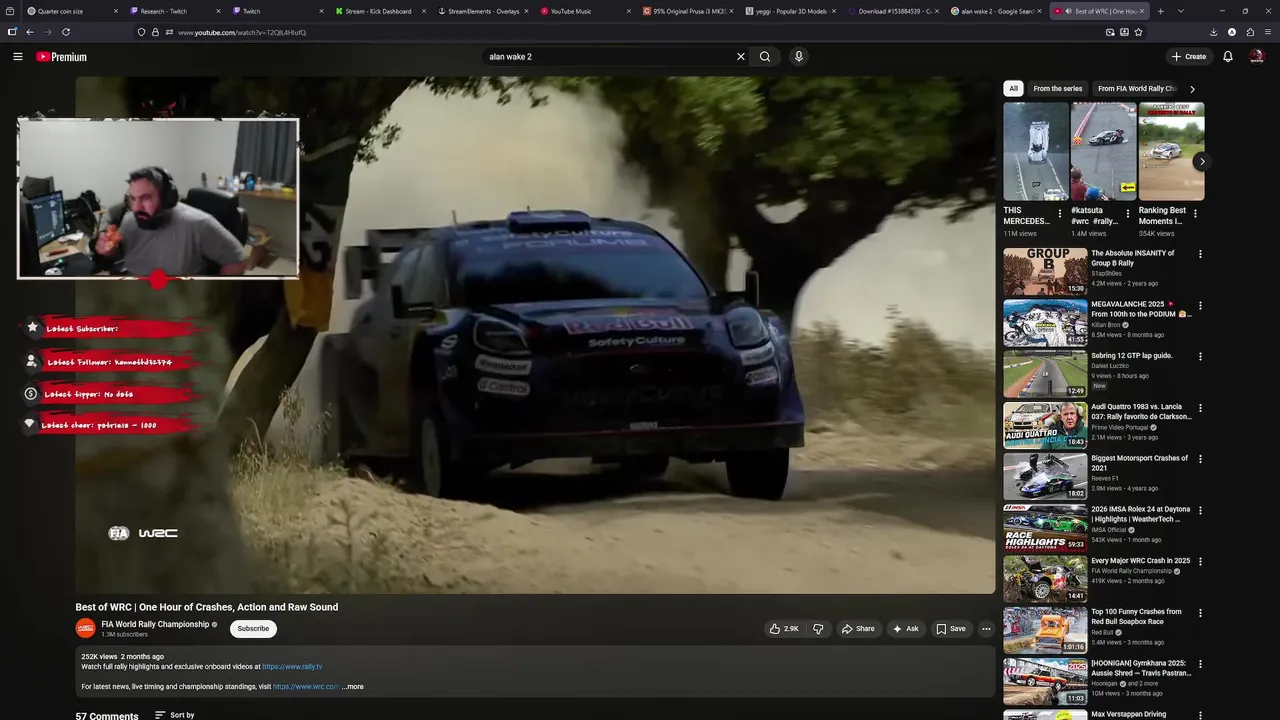Open a new browser tab
1280x720 pixels.
pyautogui.click(x=1161, y=11)
